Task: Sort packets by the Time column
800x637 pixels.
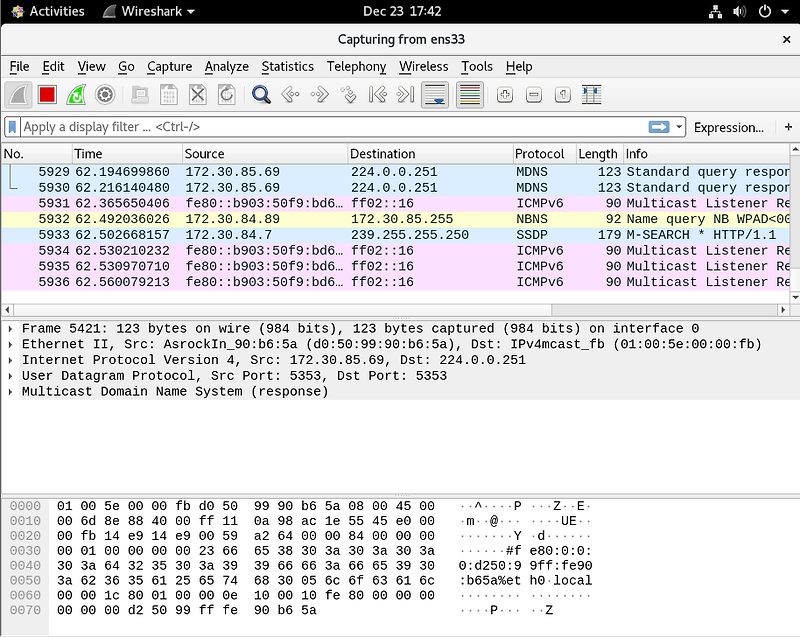Action: (x=127, y=154)
